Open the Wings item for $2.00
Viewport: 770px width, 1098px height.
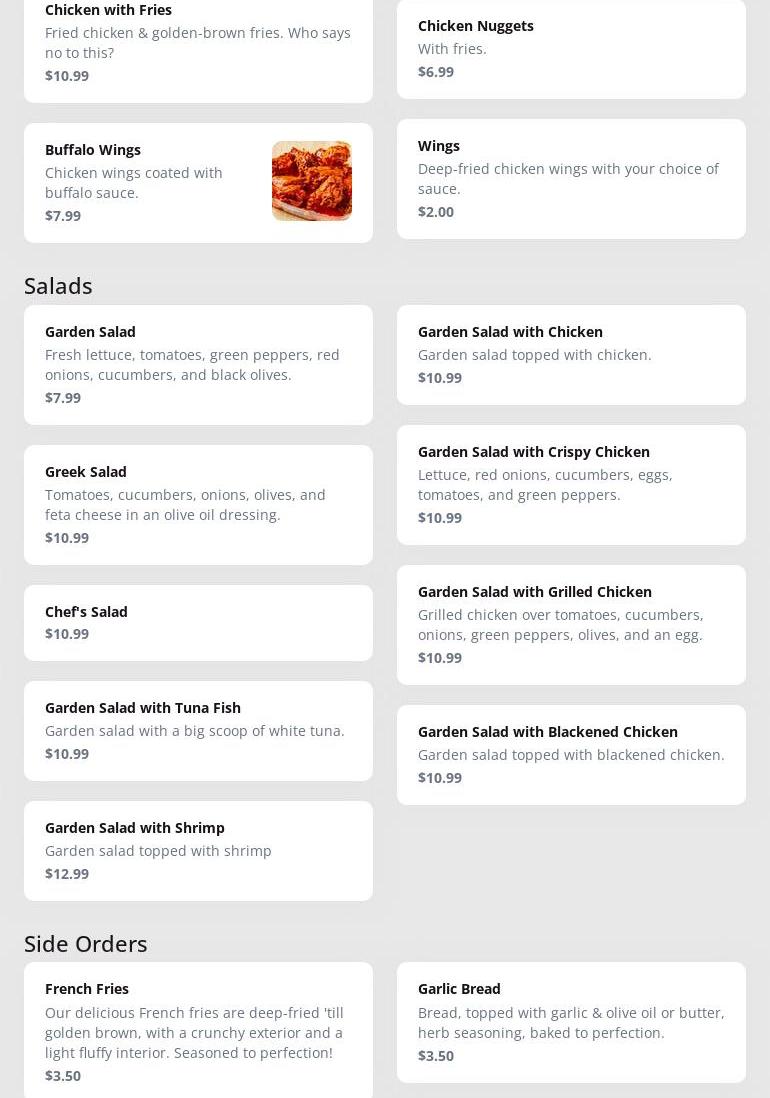point(570,179)
